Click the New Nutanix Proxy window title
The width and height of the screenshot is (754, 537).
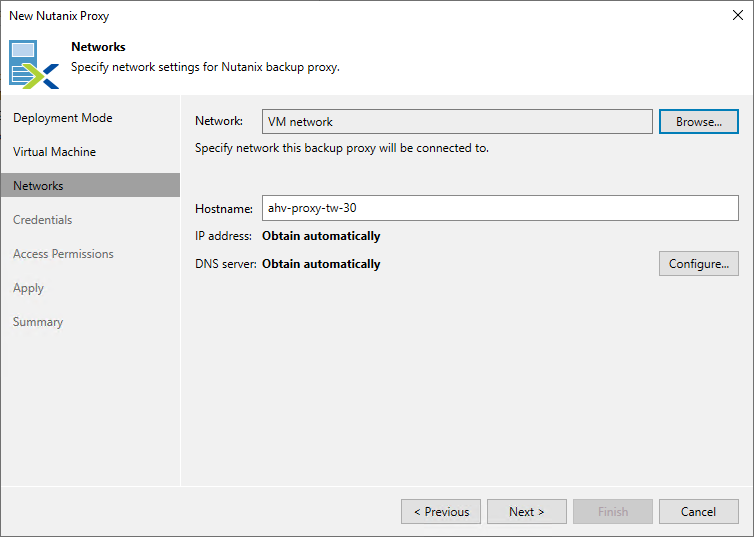[59, 16]
